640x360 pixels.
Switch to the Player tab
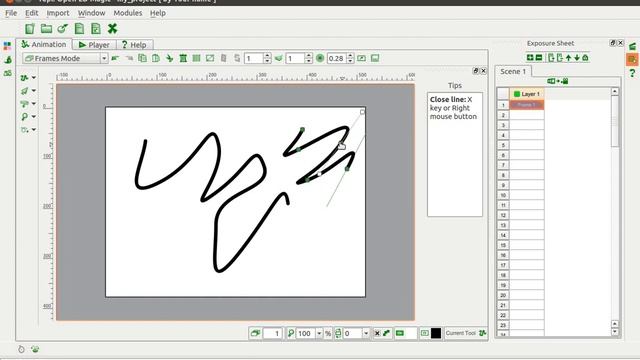pos(94,44)
